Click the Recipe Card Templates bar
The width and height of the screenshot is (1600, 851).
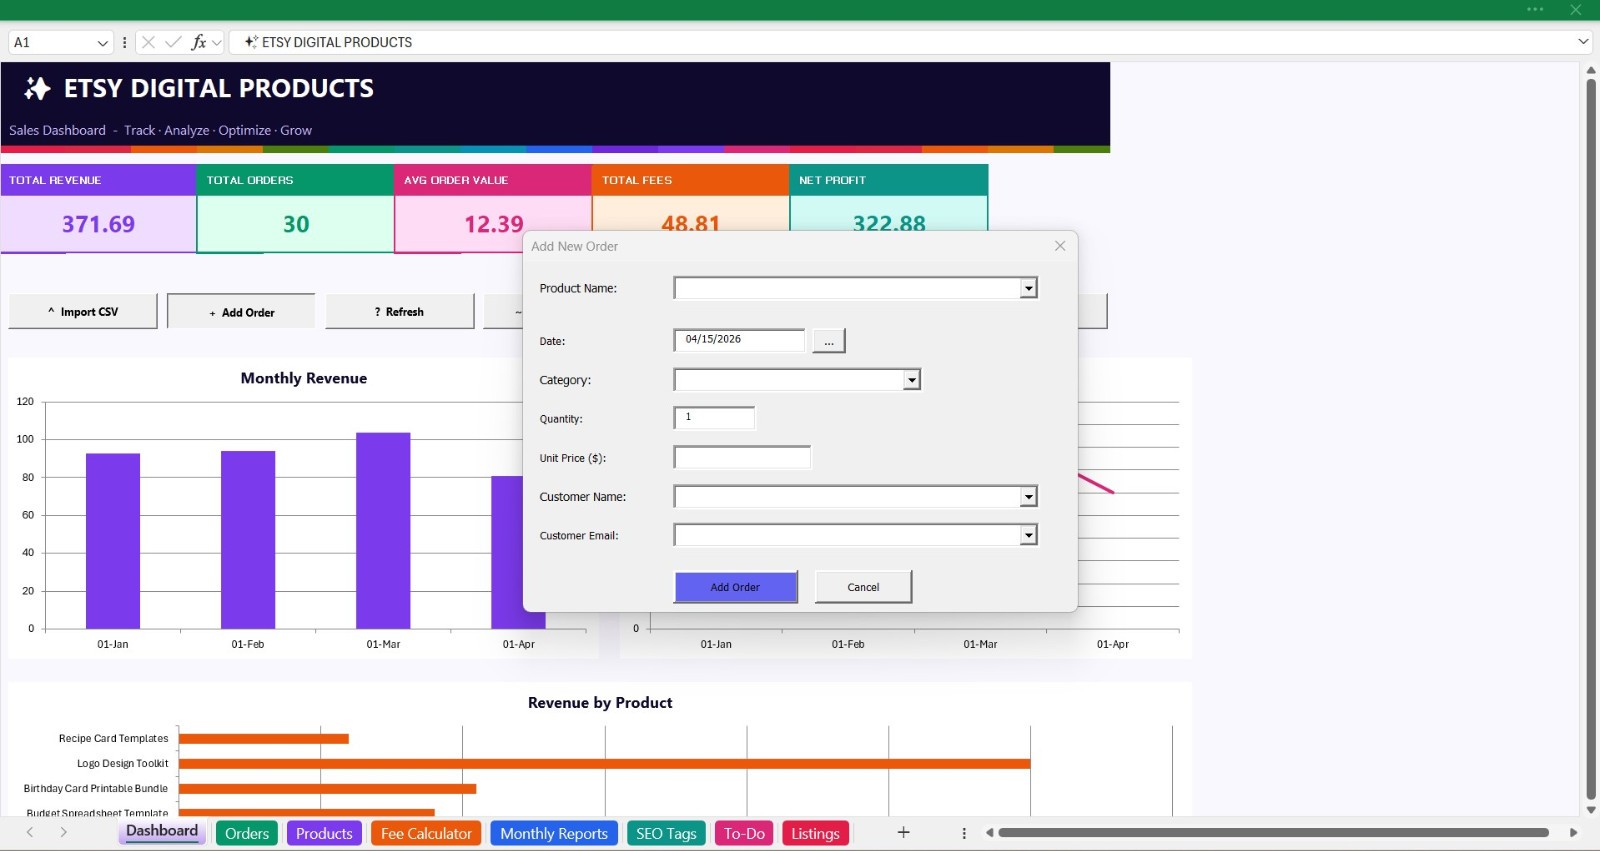click(264, 739)
